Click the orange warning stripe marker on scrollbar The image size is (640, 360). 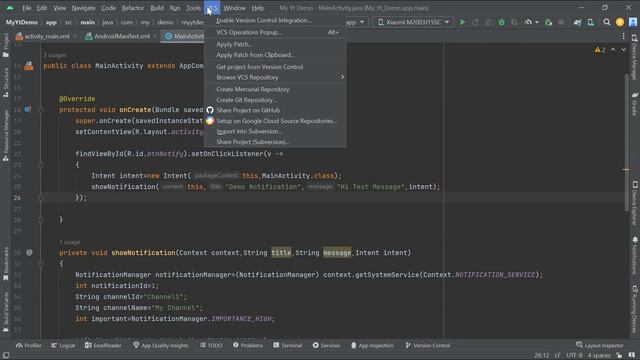[x=626, y=169]
